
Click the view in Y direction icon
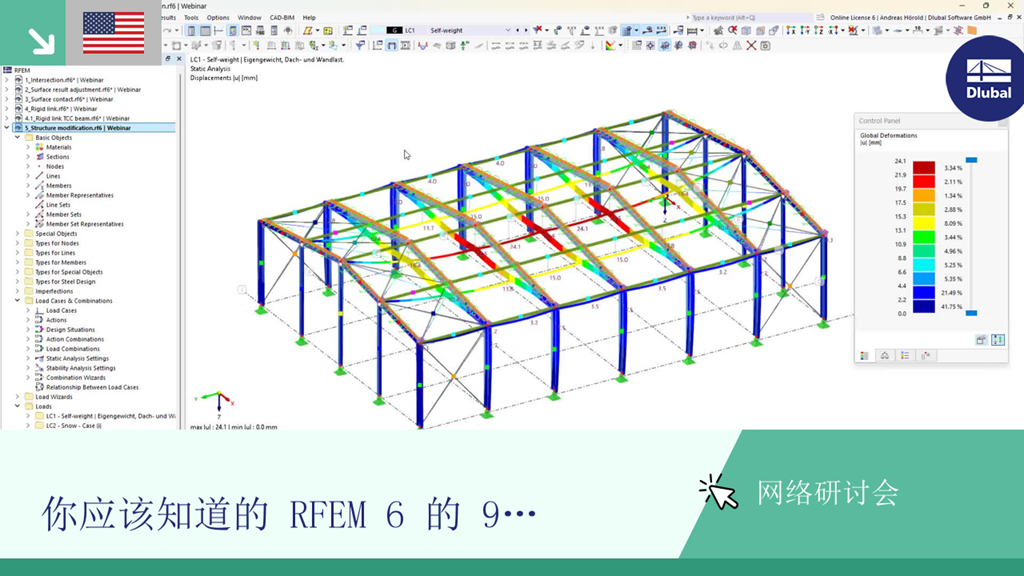point(805,31)
